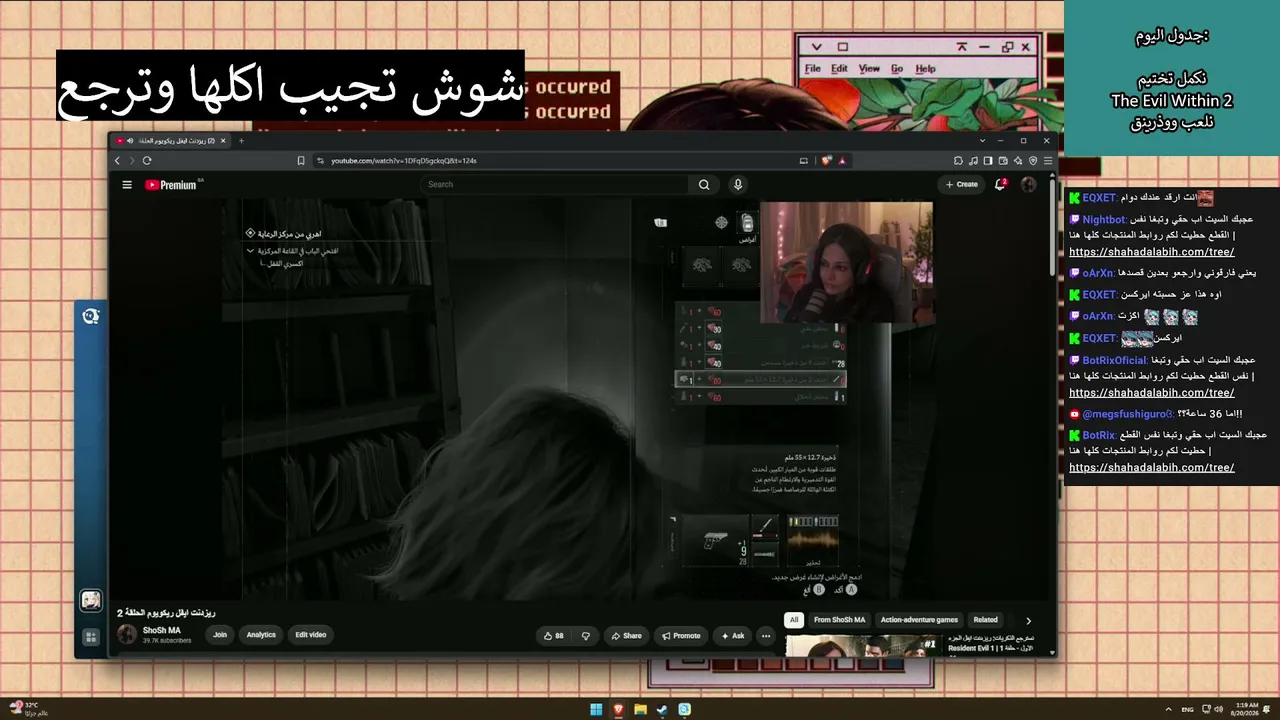Image resolution: width=1280 pixels, height=720 pixels.
Task: Like the video
Action: pyautogui.click(x=553, y=636)
